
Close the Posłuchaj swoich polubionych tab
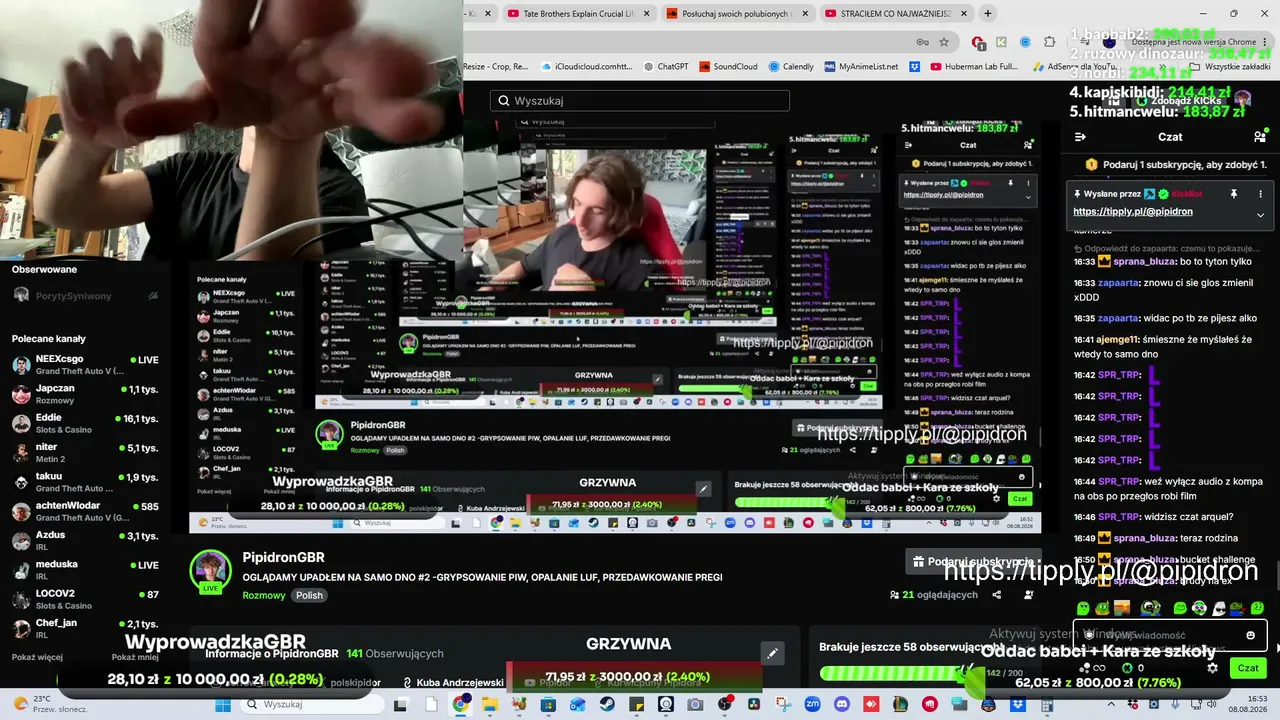pyautogui.click(x=805, y=14)
